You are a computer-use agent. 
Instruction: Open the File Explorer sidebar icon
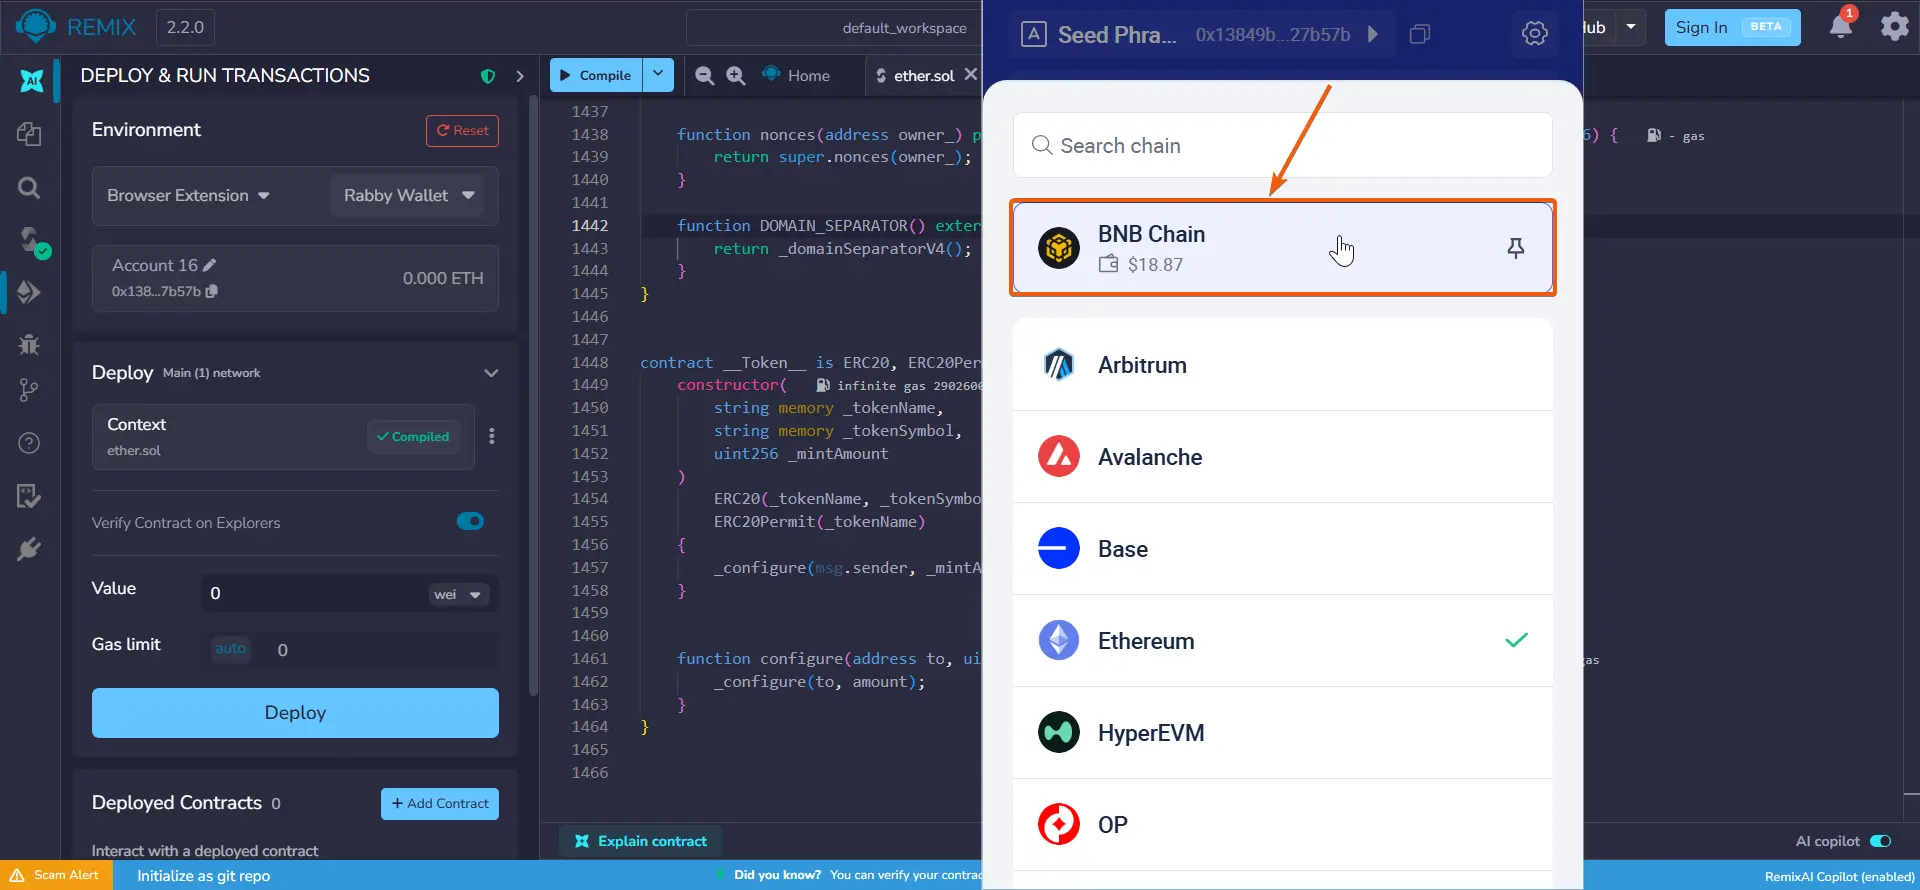point(29,134)
